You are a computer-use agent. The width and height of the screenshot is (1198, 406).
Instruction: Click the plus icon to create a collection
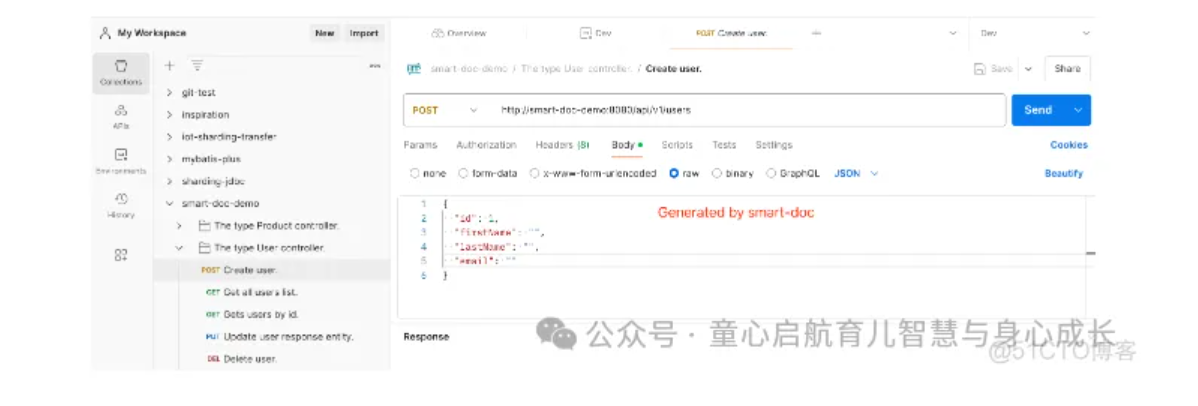tap(170, 66)
